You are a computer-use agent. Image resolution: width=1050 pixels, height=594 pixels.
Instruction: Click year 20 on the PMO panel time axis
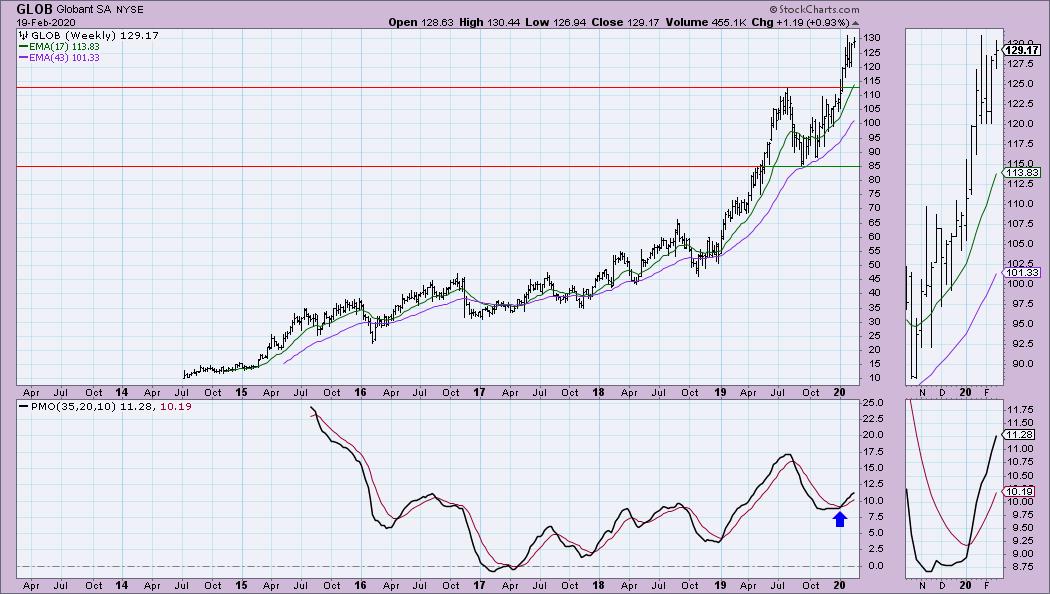coord(841,585)
